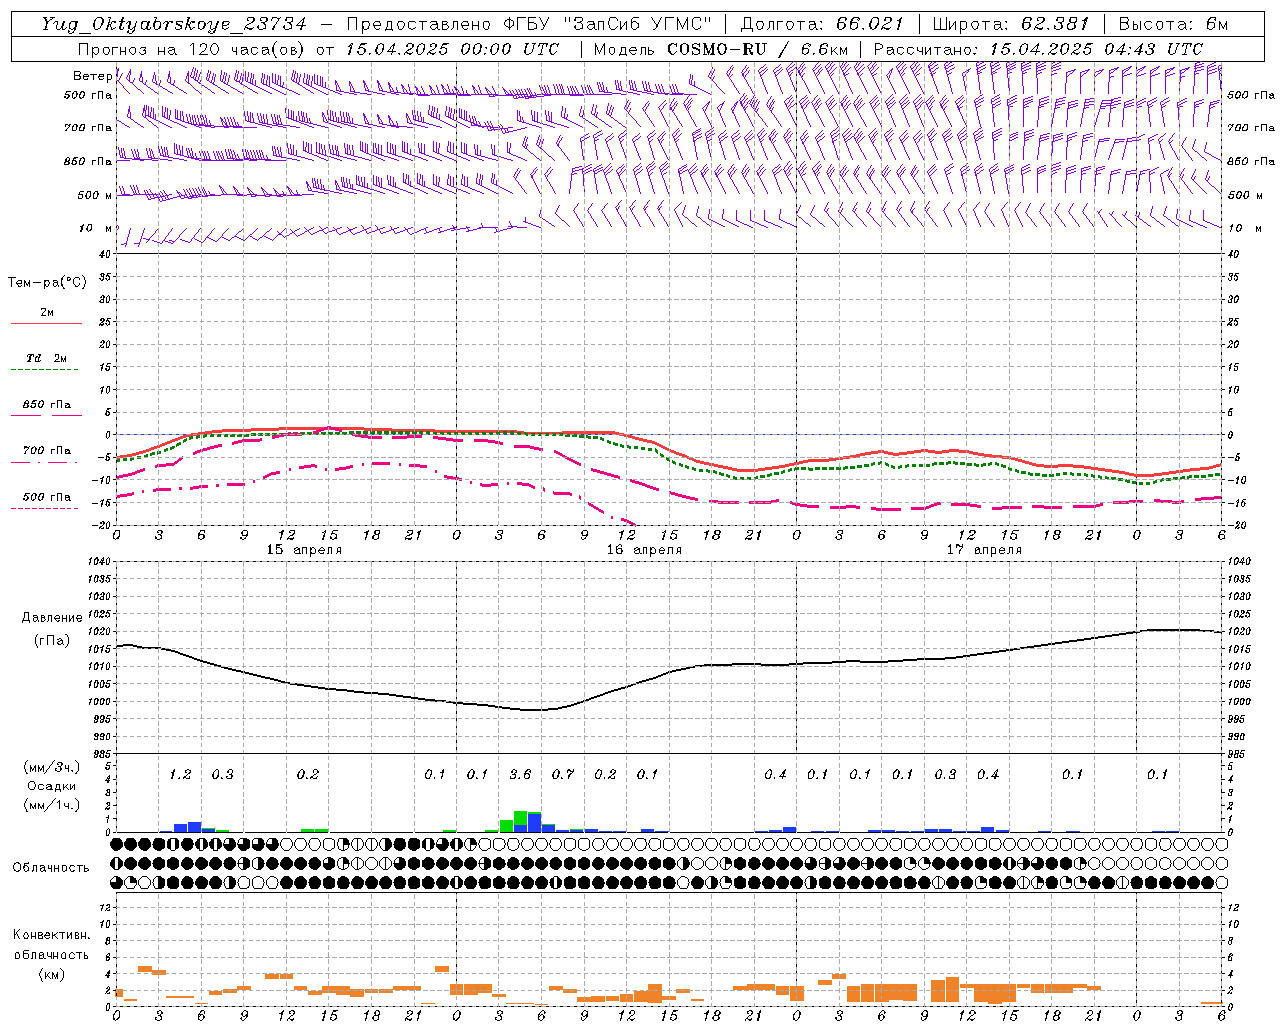Viewport: 1280px width, 1024px height.
Task: Click the Широта: 62.381 header field
Action: tap(1011, 24)
